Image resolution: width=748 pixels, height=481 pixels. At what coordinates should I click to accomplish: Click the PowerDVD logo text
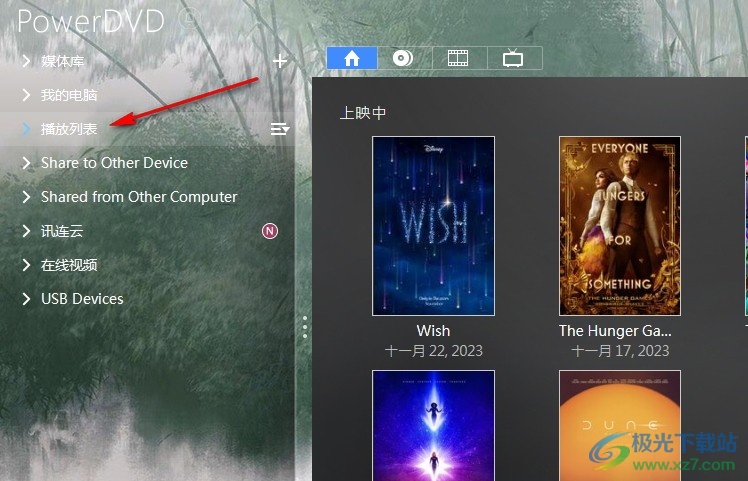(x=91, y=21)
